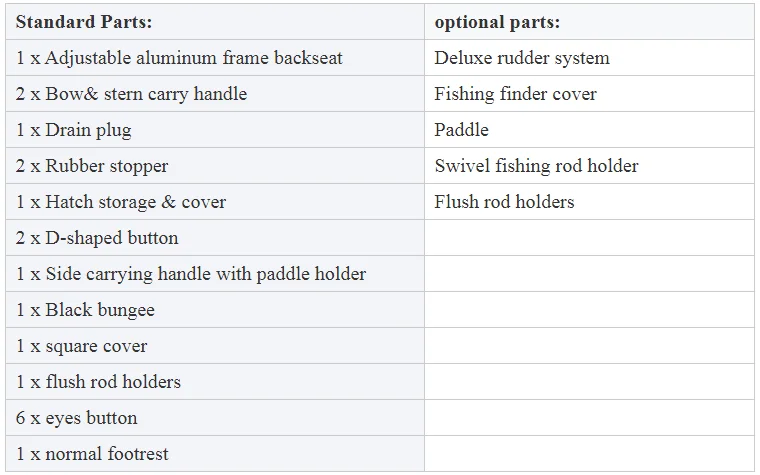Click 1 x flush rod holders cell
Screen dimensions: 760x475
pos(215,381)
